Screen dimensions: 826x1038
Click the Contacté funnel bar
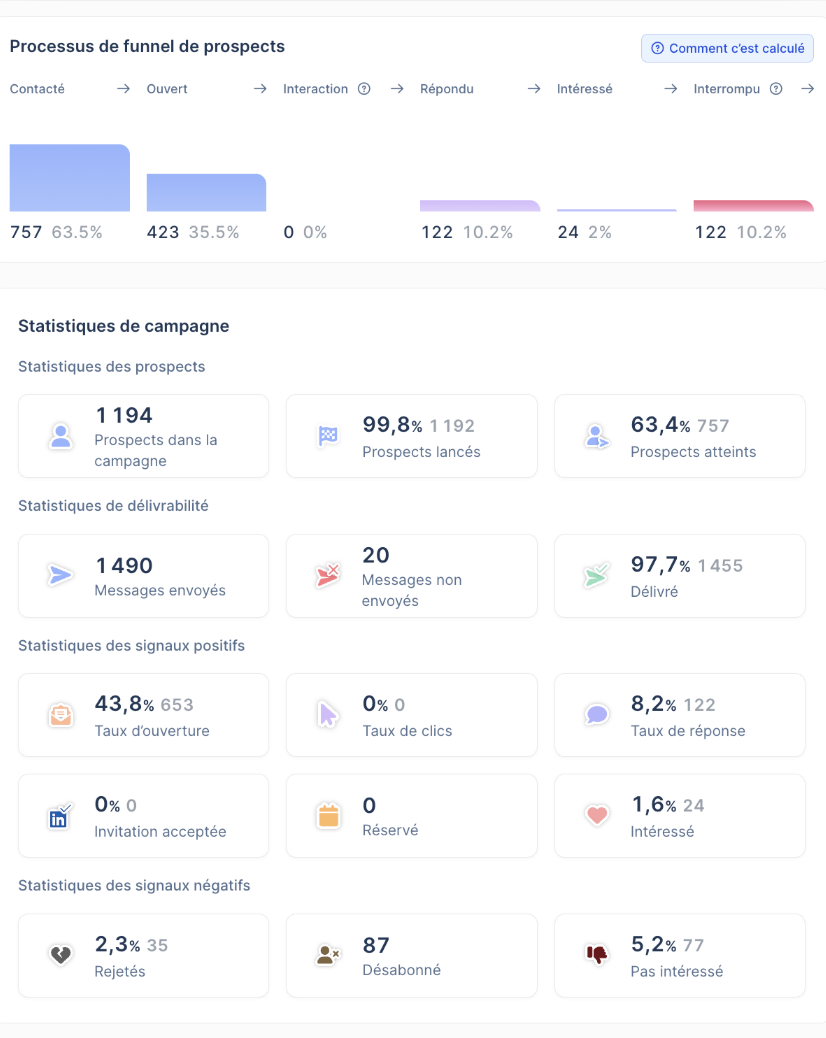click(69, 178)
